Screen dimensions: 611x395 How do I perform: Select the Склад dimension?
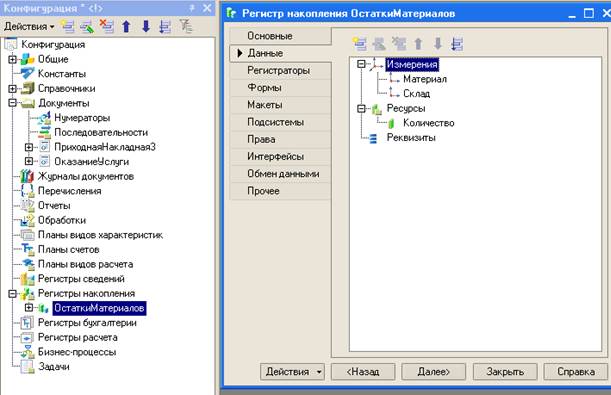(x=417, y=94)
